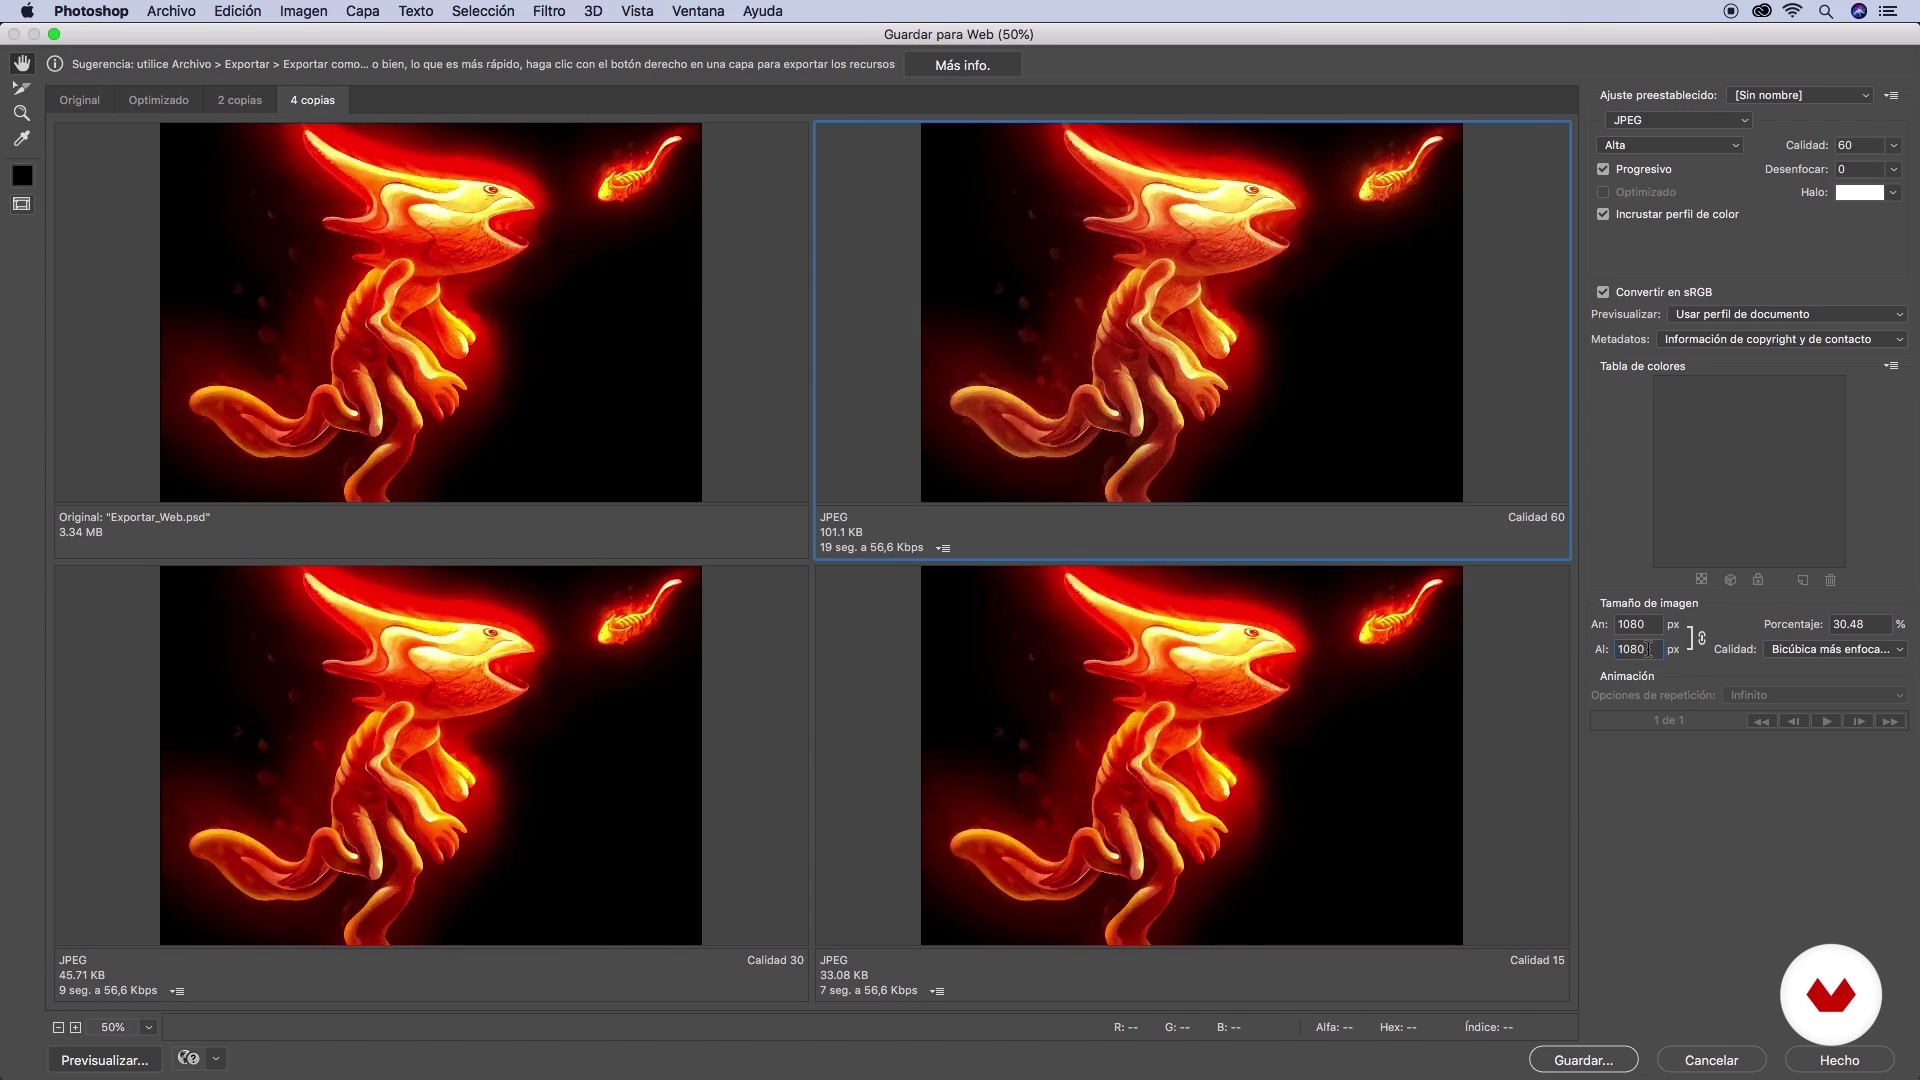Toggle the Progresivo checkbox
This screenshot has height=1080, width=1920.
[1603, 170]
